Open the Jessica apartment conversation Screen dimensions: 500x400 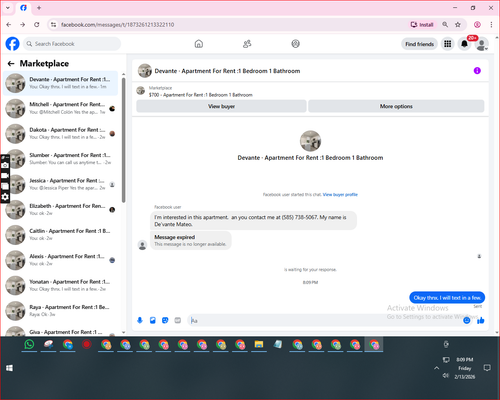tap(61, 184)
